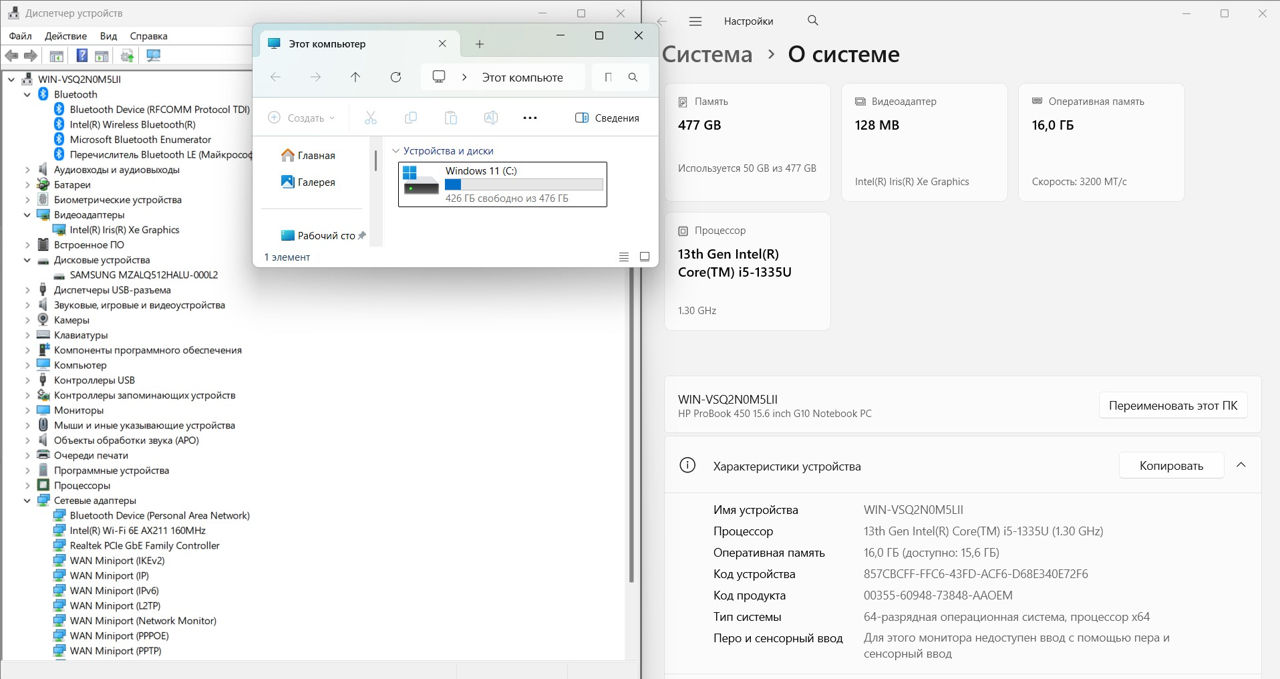Viewport: 1280px width, 679px height.
Task: Refresh the Explorer window
Action: click(396, 77)
